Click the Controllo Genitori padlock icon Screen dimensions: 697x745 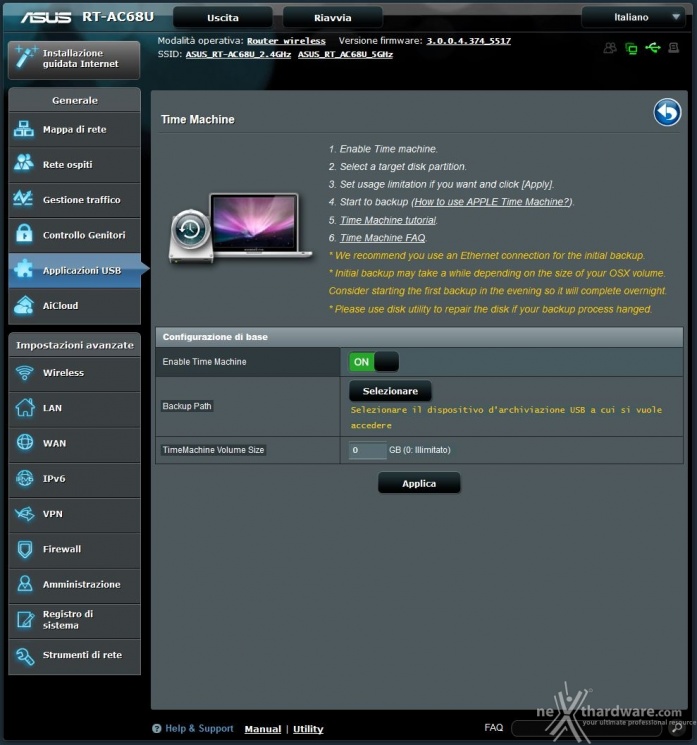tap(24, 234)
